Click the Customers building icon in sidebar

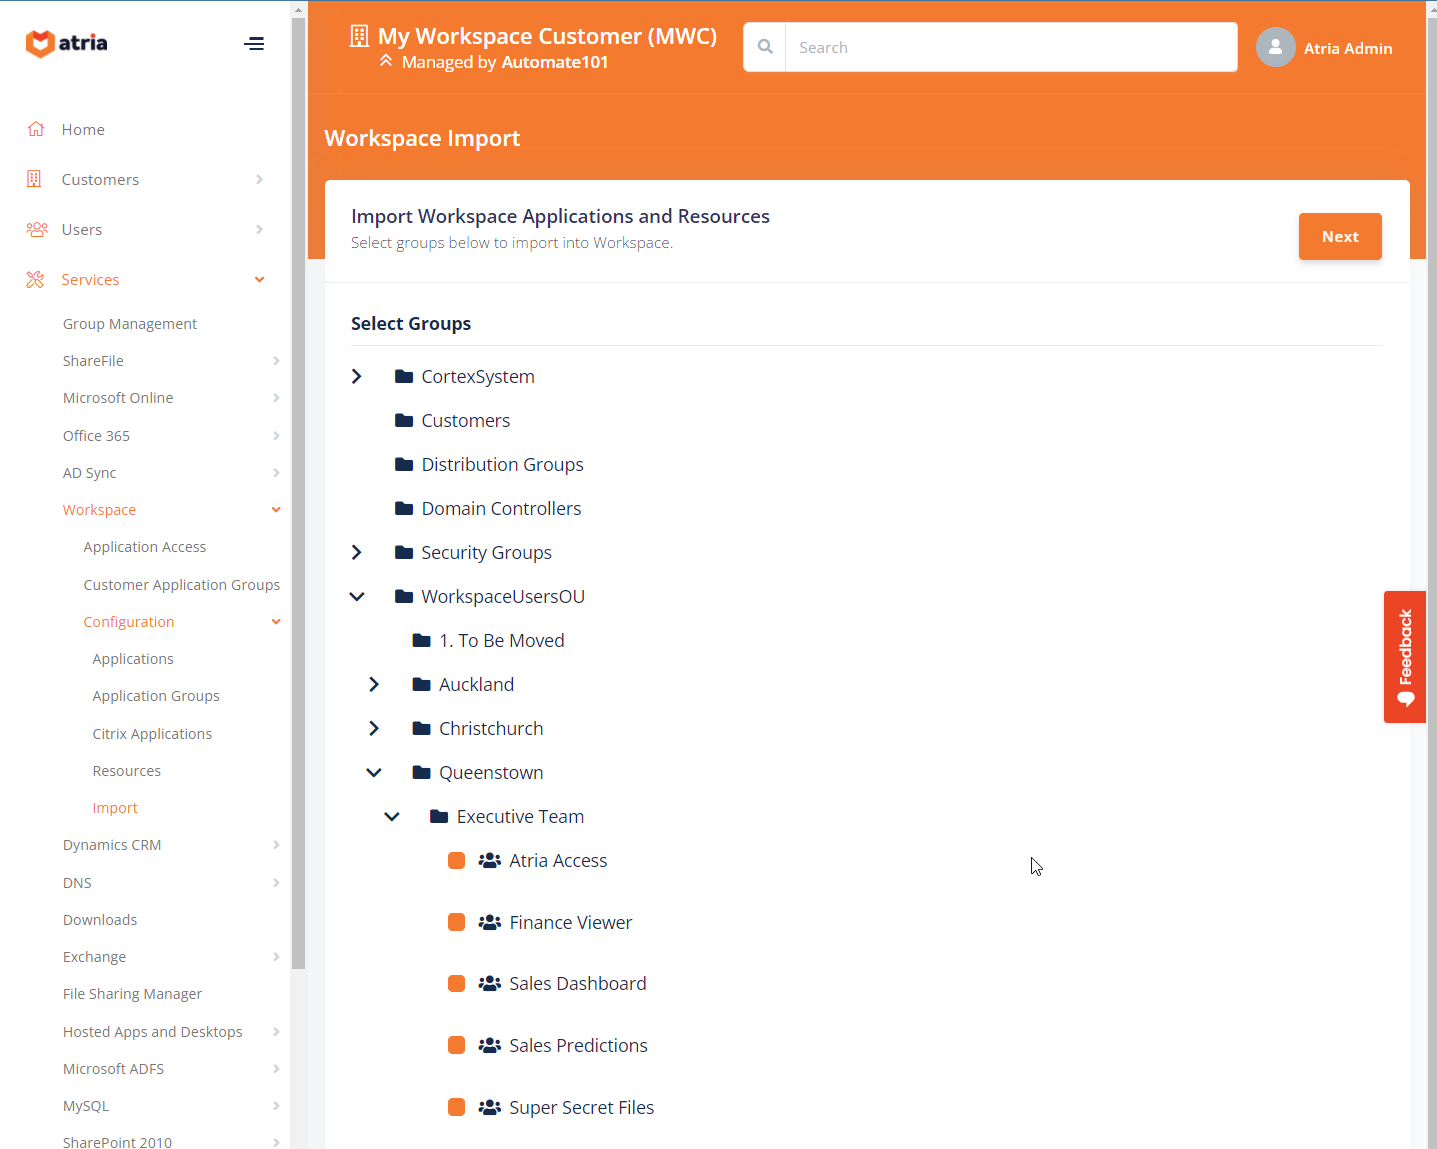tap(34, 179)
